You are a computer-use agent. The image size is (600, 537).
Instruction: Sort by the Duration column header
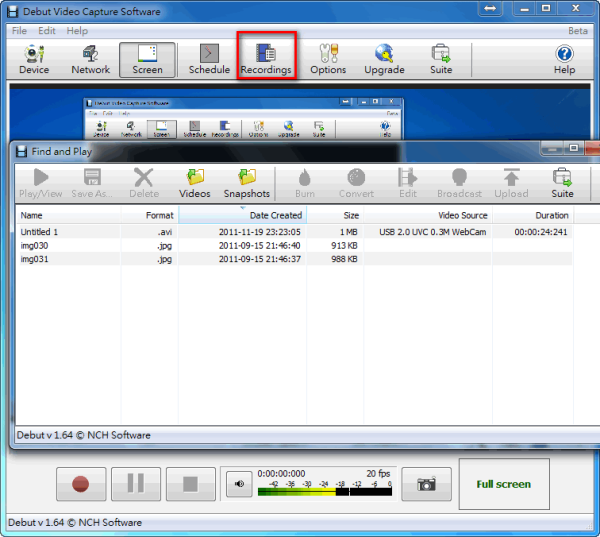533,215
